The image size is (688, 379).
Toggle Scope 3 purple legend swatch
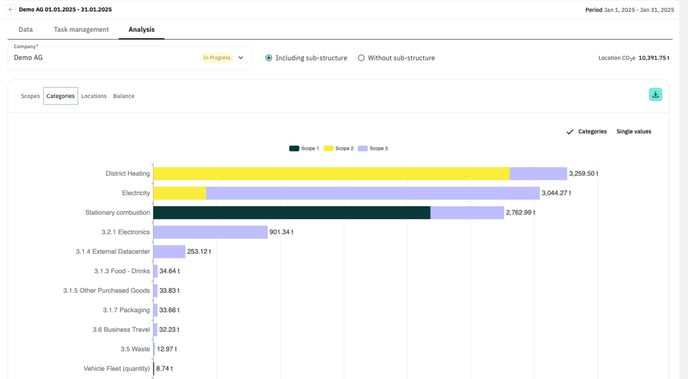click(x=362, y=148)
